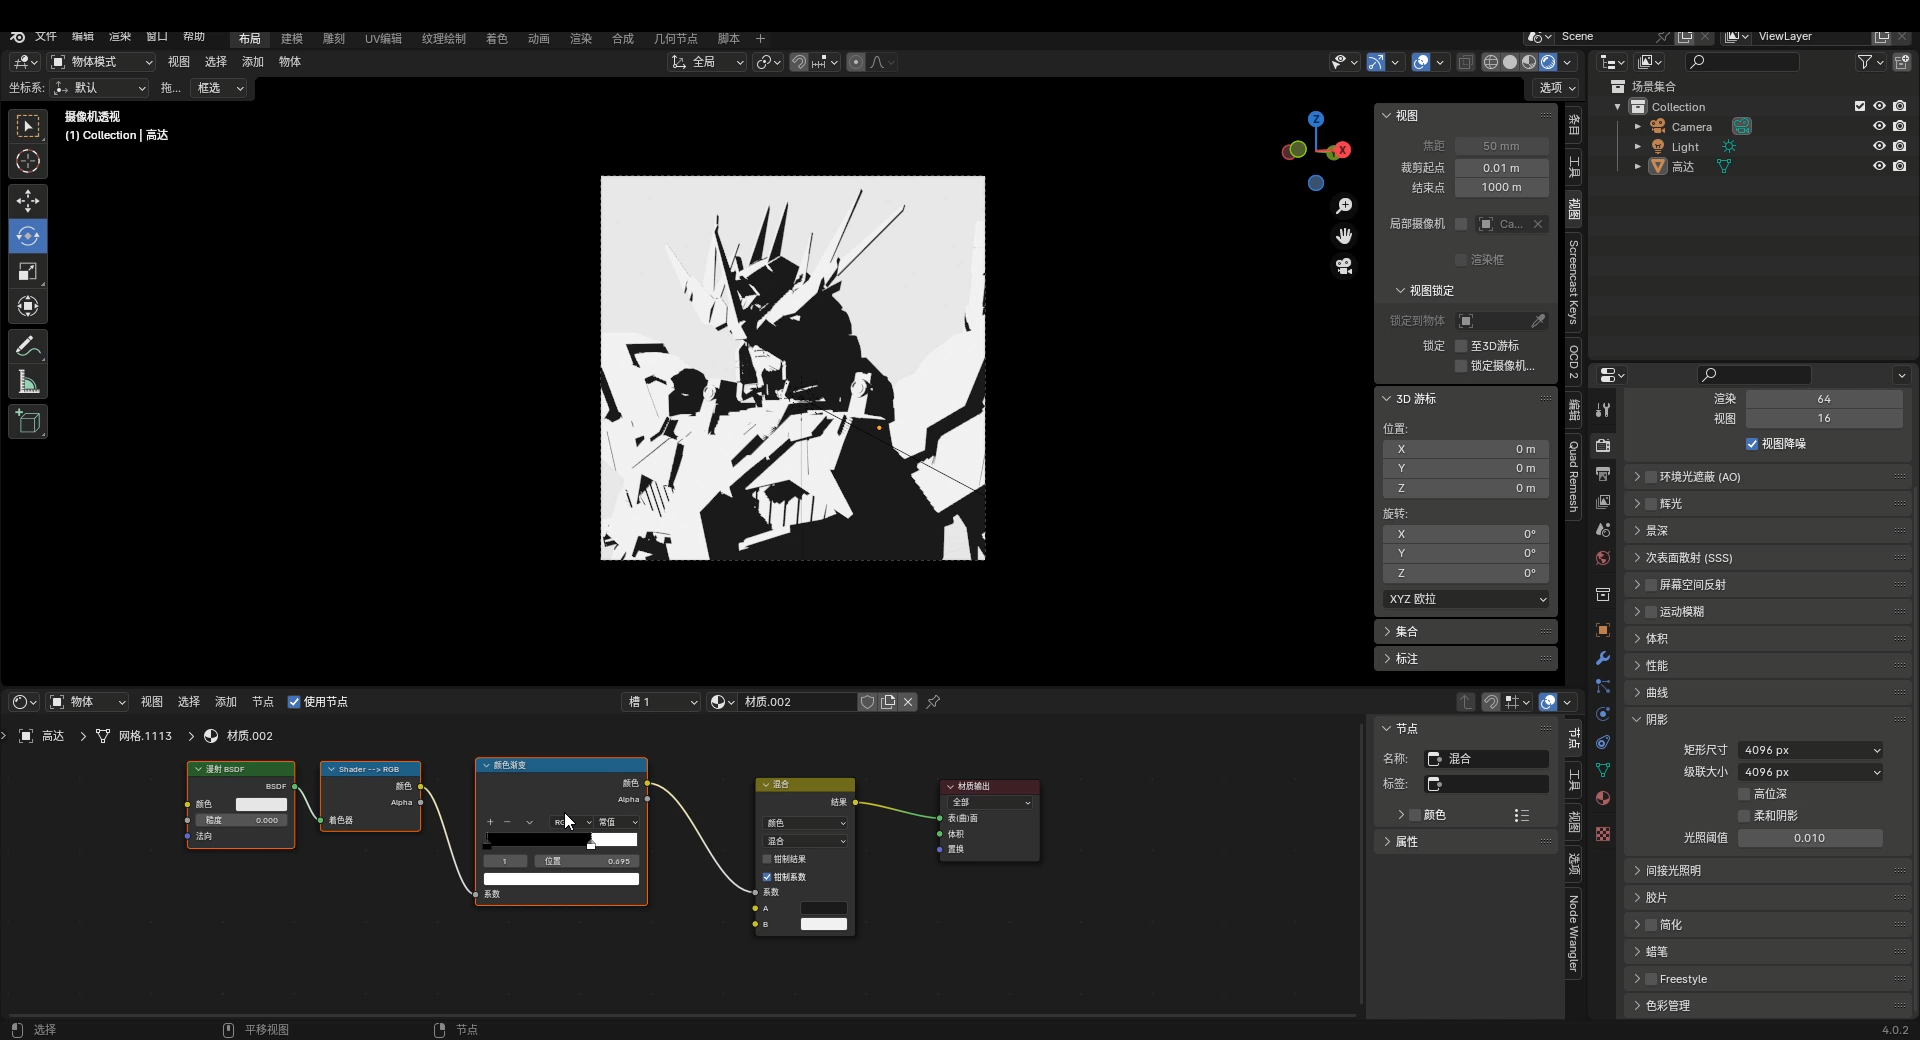Expand the Camera item in outliner
This screenshot has height=1040, width=1920.
click(x=1637, y=127)
